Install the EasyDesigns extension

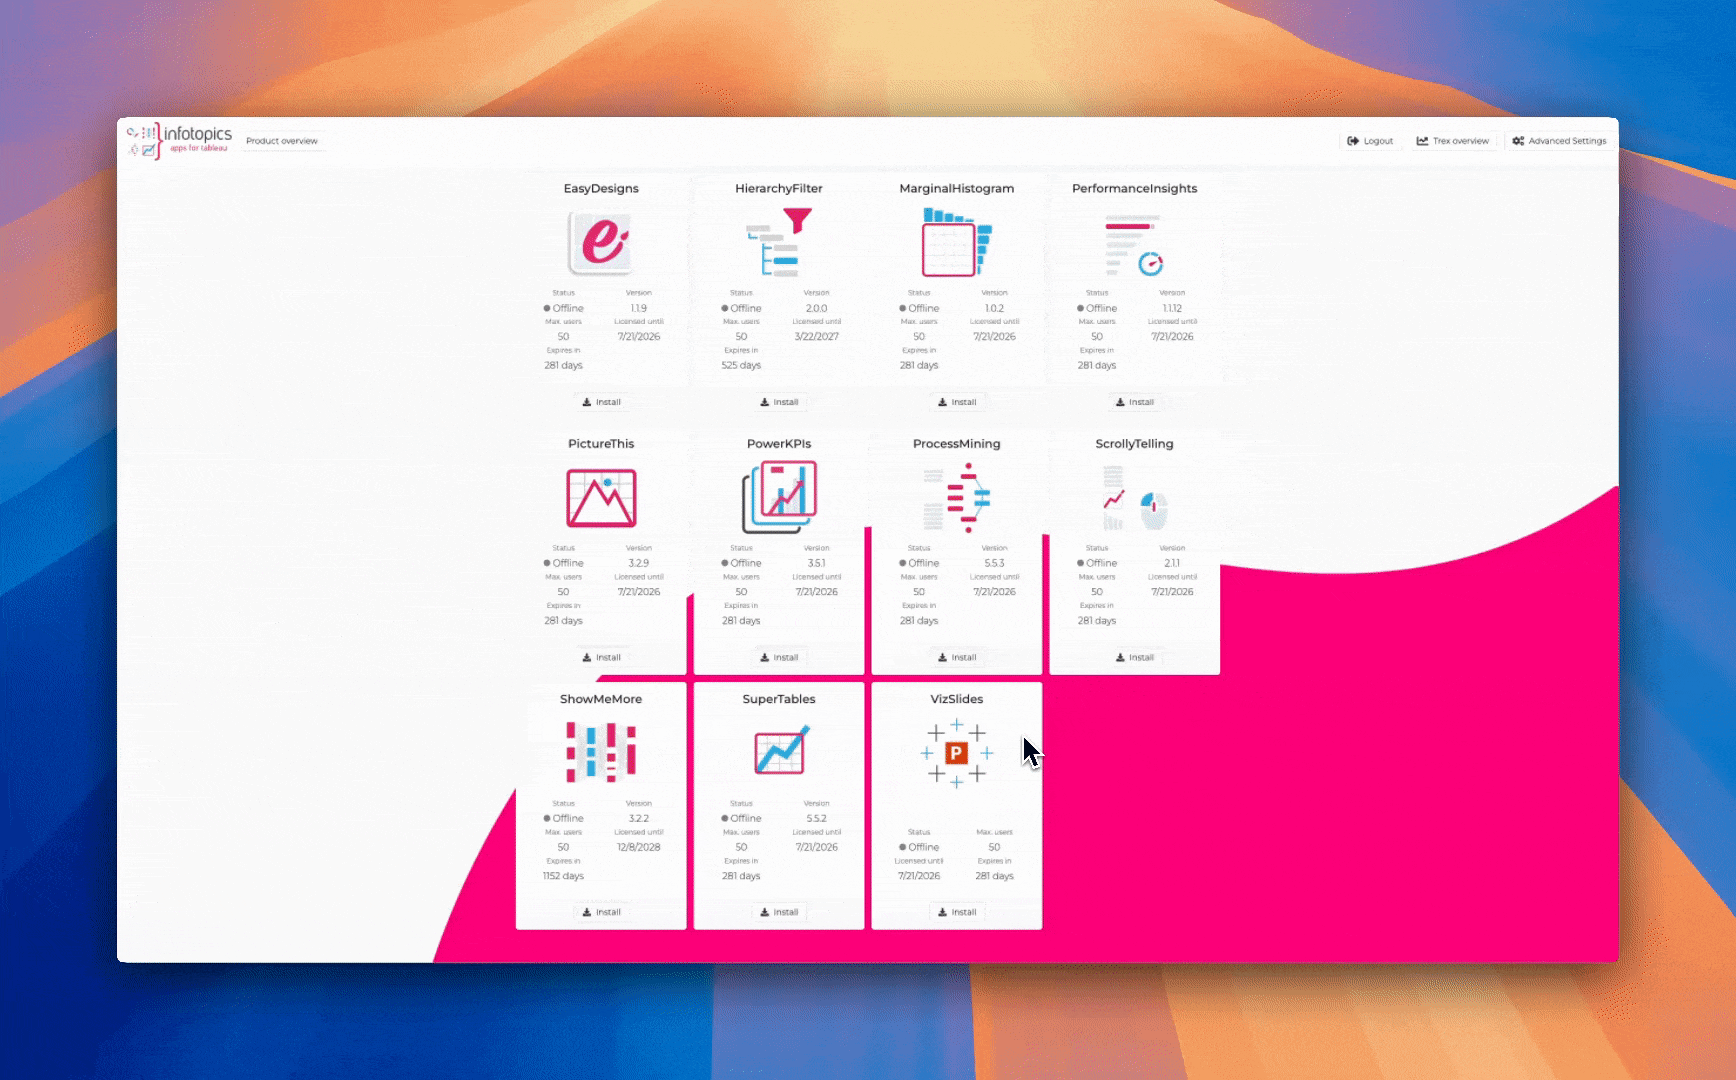pyautogui.click(x=601, y=402)
